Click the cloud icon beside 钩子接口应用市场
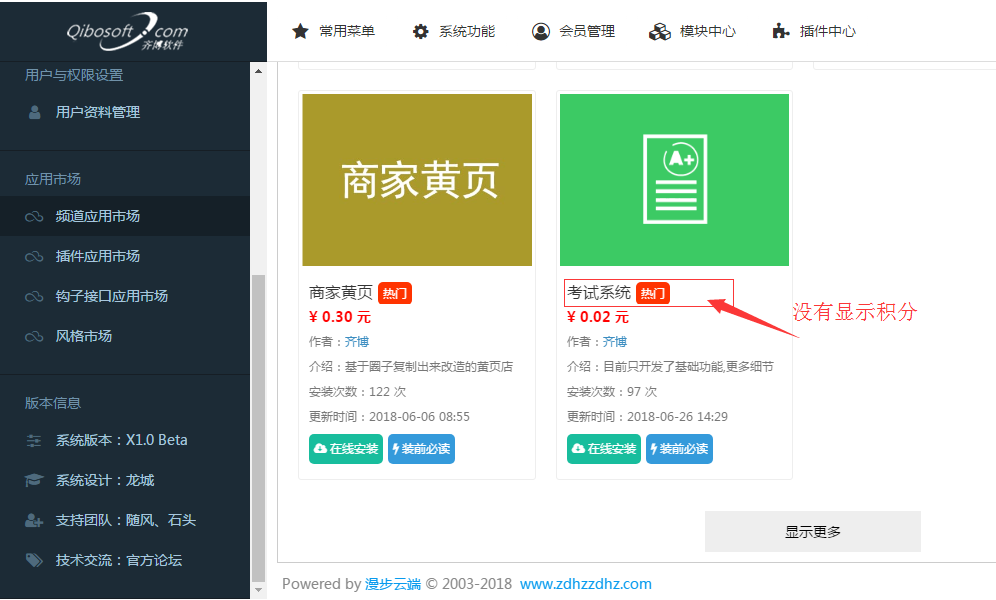Viewport: 996px width, 600px height. click(34, 297)
